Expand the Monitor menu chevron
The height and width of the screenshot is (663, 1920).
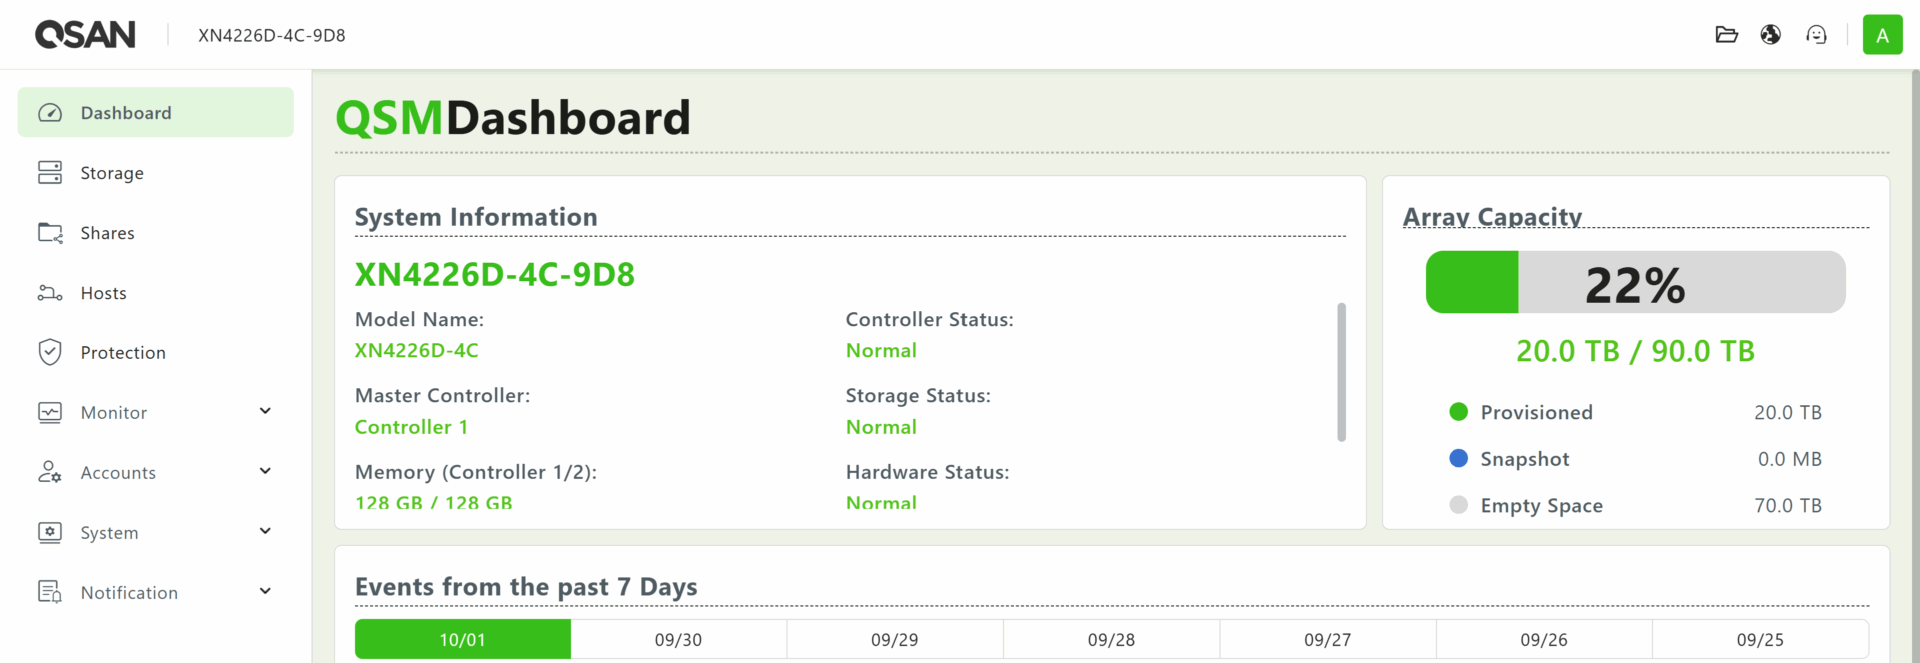[265, 411]
